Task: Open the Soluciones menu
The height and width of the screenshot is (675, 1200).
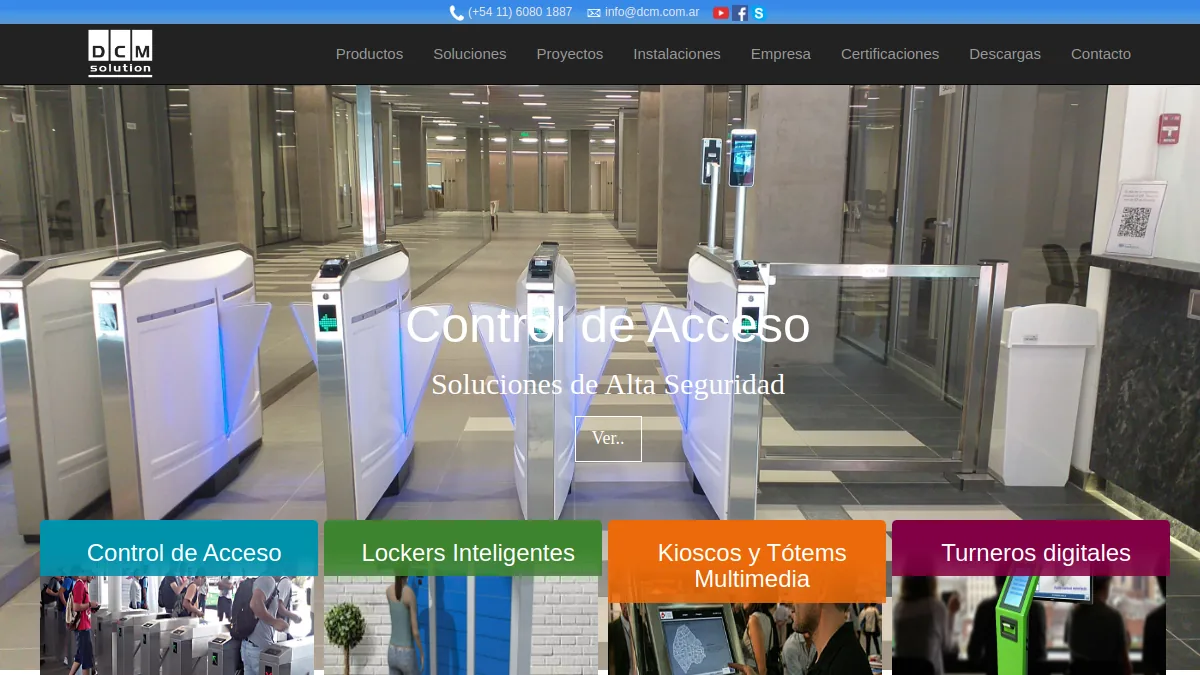Action: pos(470,54)
